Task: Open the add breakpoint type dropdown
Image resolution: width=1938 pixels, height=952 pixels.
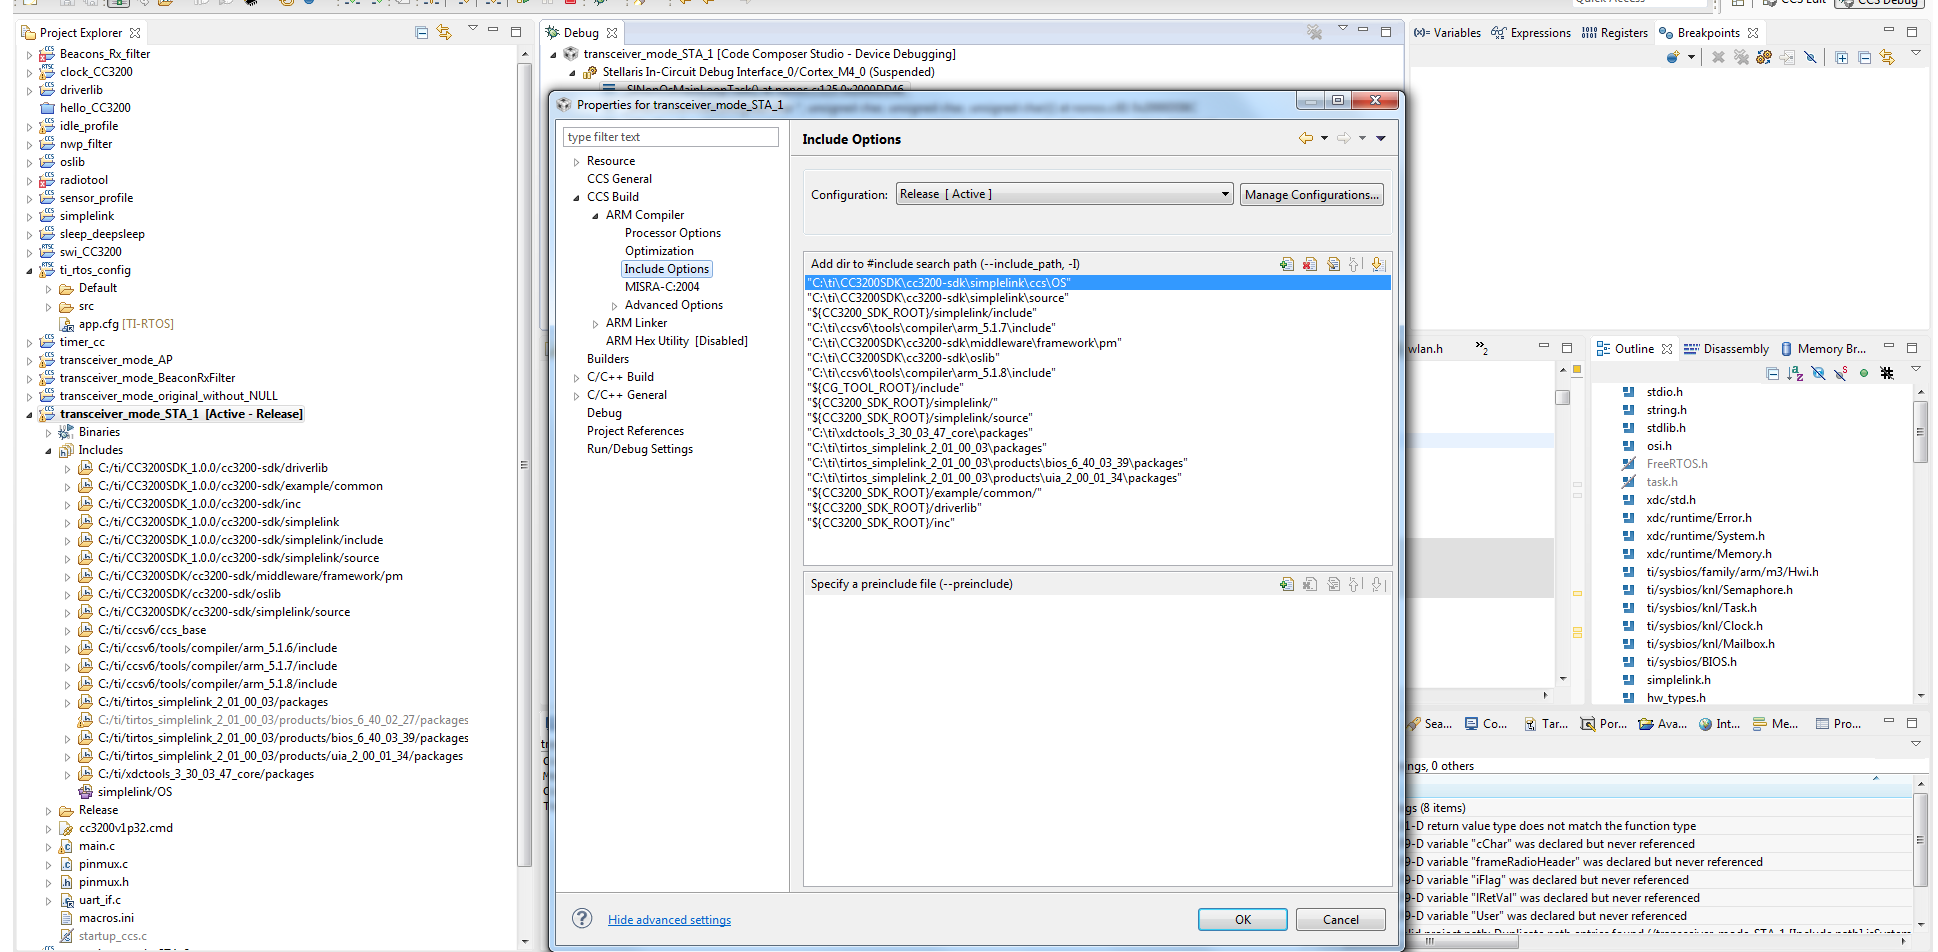Action: 1691,57
